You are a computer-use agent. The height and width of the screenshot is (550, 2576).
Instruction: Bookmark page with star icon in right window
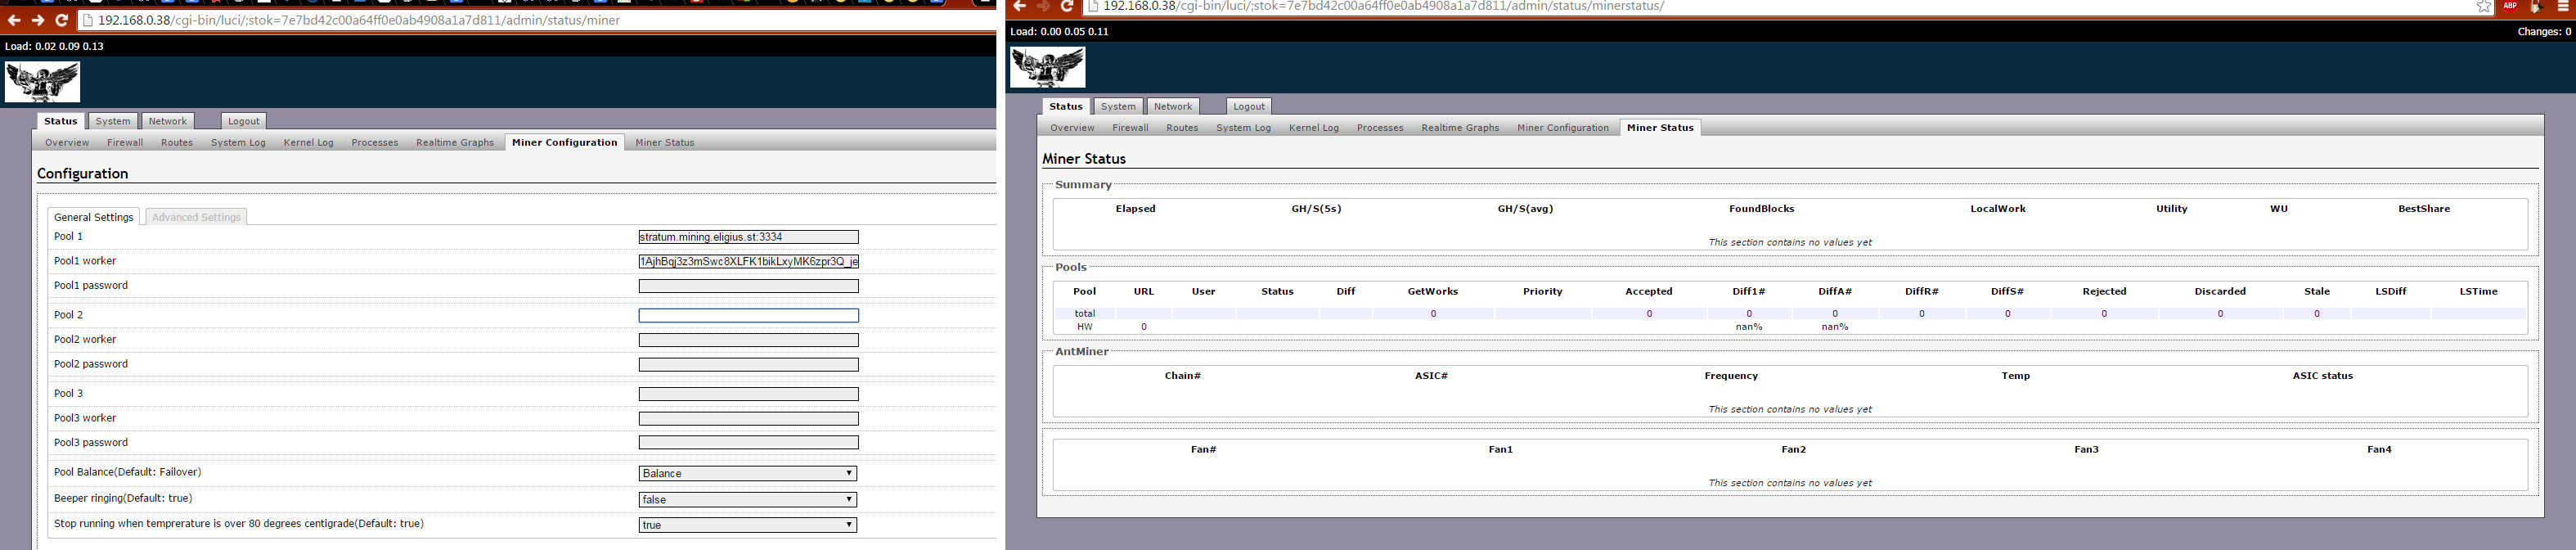pos(2483,6)
